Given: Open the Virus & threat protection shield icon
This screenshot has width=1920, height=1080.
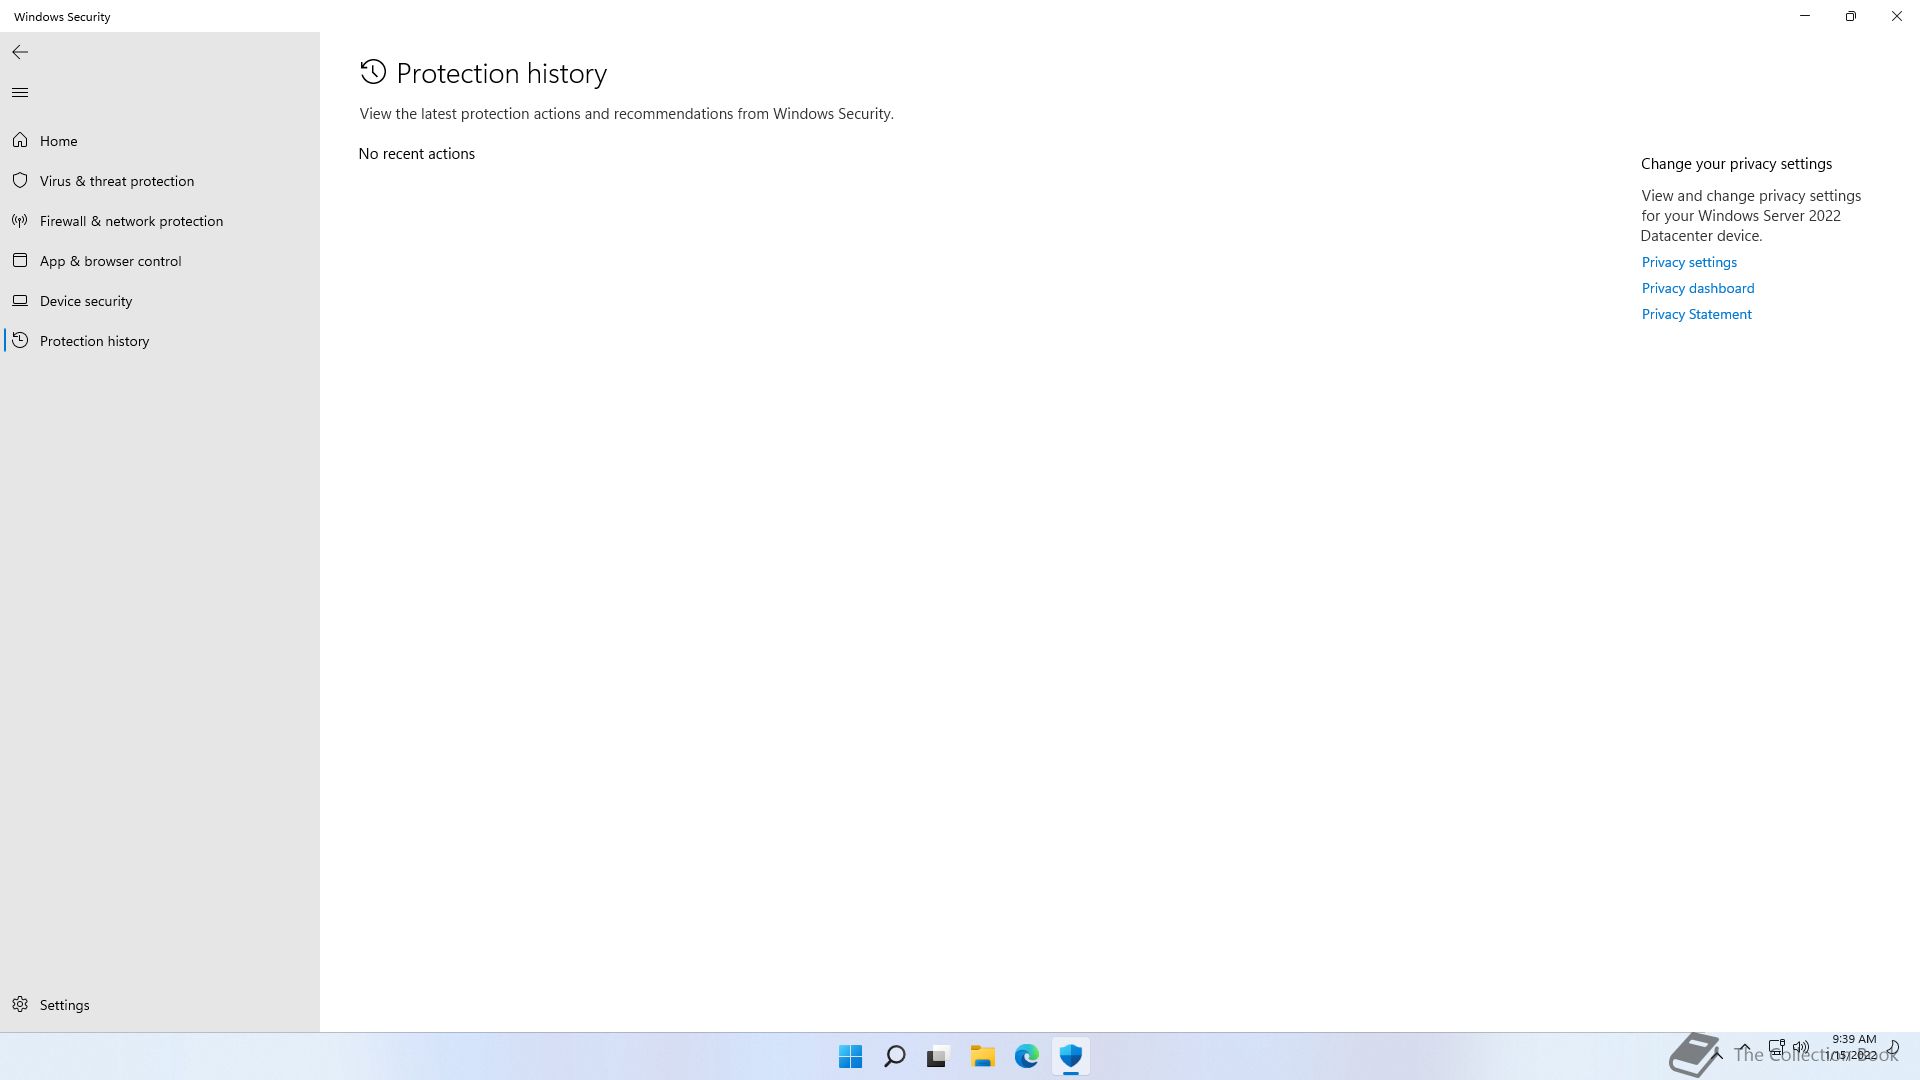Looking at the screenshot, I should point(20,181).
